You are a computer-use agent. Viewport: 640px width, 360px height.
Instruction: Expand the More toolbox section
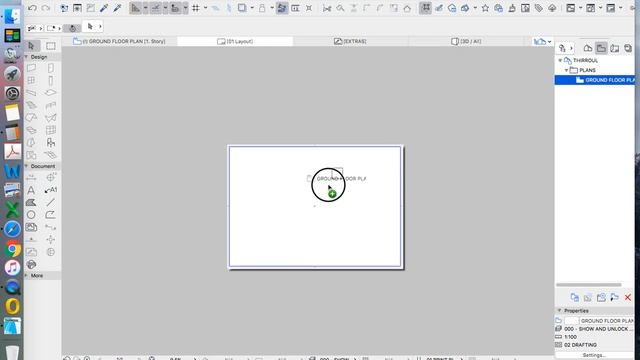pos(27,276)
